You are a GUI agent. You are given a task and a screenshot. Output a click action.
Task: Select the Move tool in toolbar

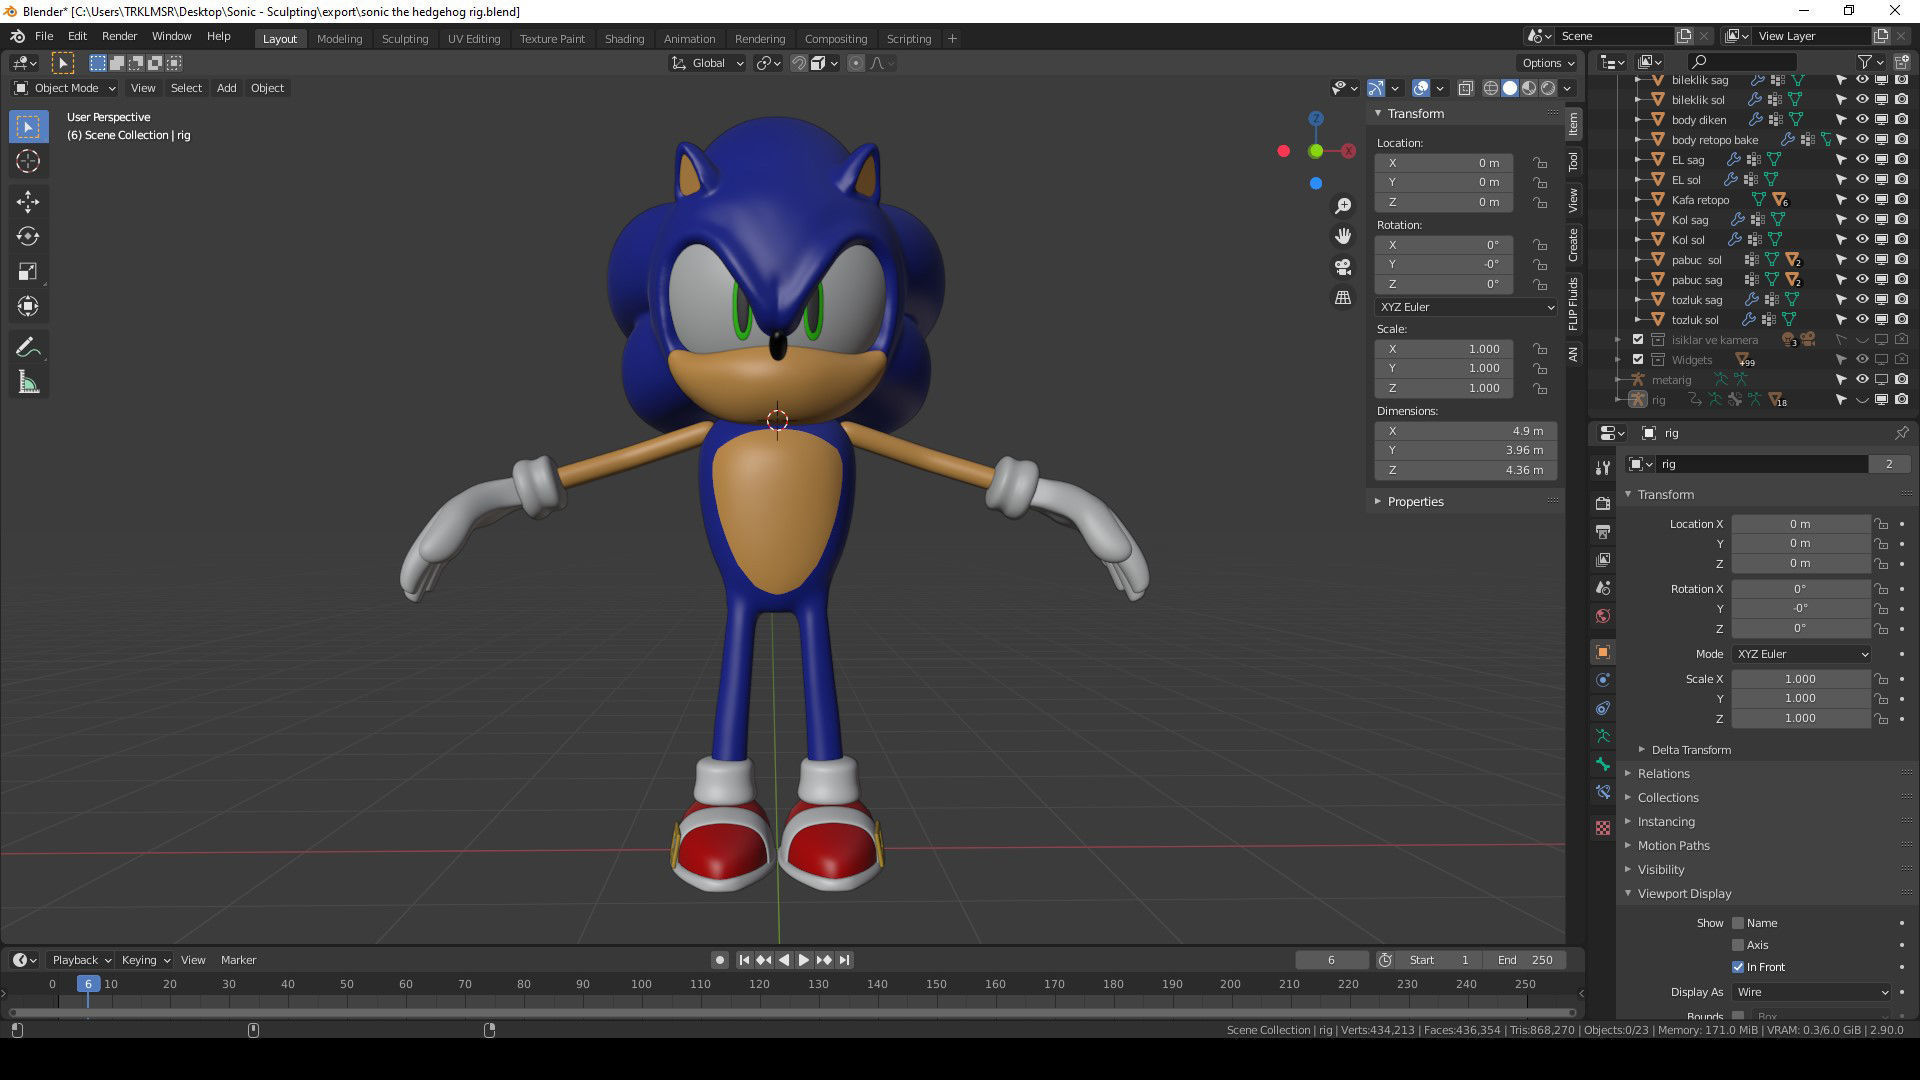27,201
